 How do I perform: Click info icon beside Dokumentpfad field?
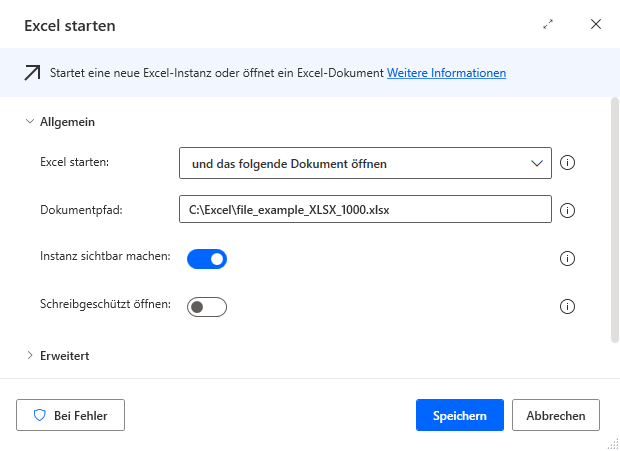(x=567, y=210)
